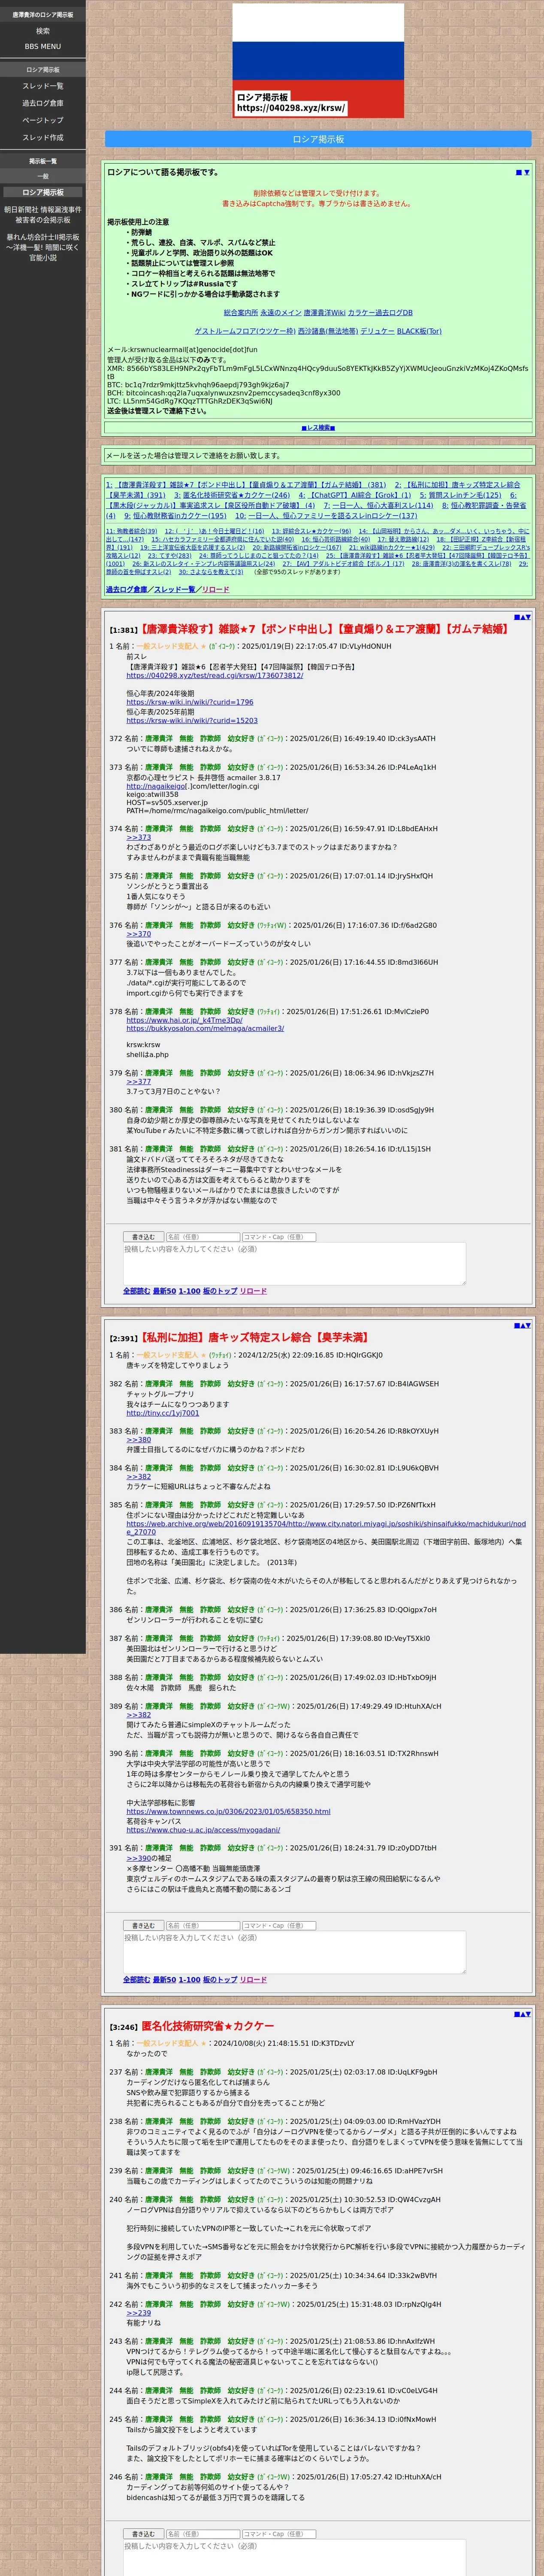The width and height of the screenshot is (544, 2576).
Task: Follow anchor >>390 in post 391
Action: [140, 1858]
